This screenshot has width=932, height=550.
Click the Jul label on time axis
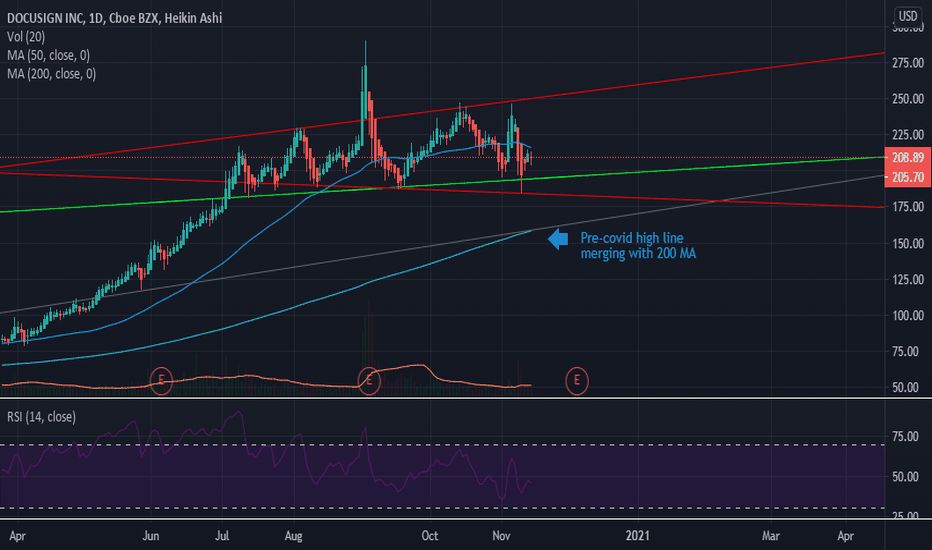coord(222,536)
